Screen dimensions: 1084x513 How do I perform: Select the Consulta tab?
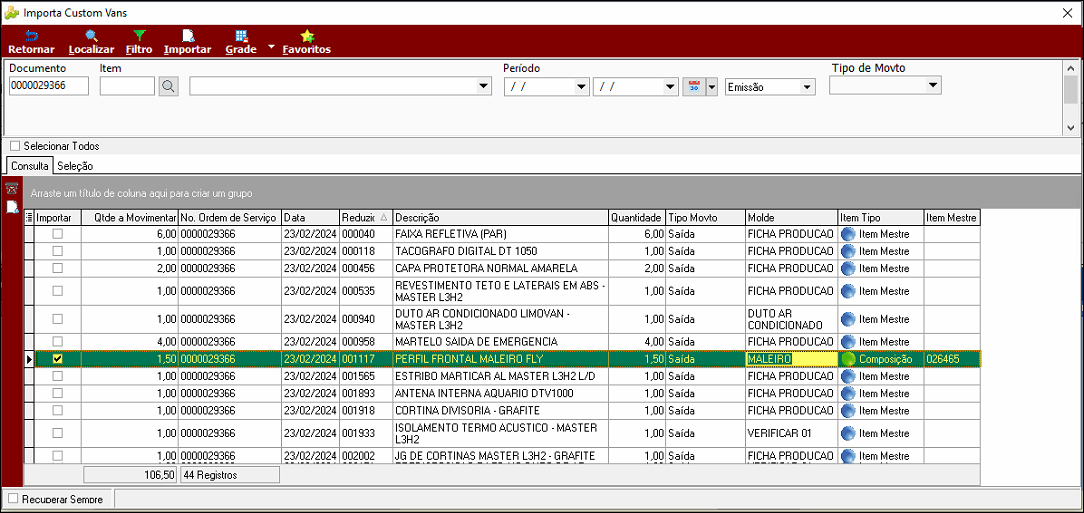click(x=30, y=166)
